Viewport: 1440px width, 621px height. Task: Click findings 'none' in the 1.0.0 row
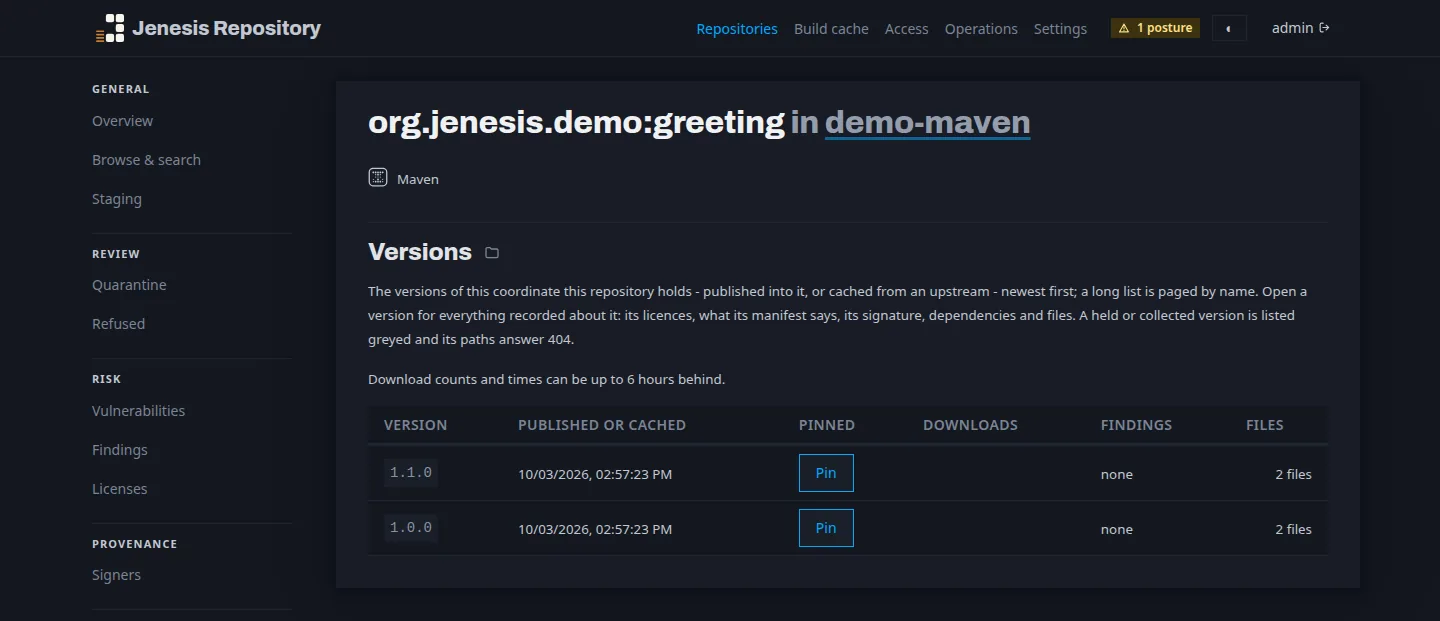1117,529
